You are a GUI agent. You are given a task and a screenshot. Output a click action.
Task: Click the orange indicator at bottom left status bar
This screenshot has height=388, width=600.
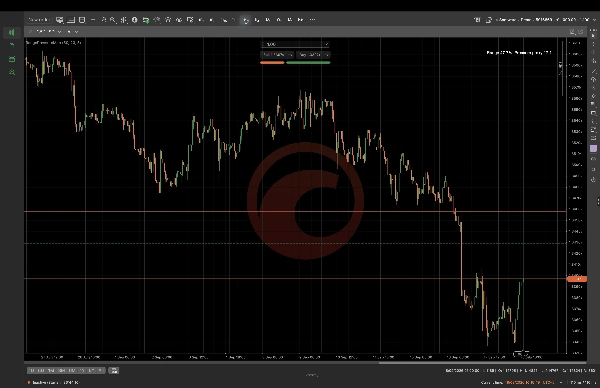point(29,382)
